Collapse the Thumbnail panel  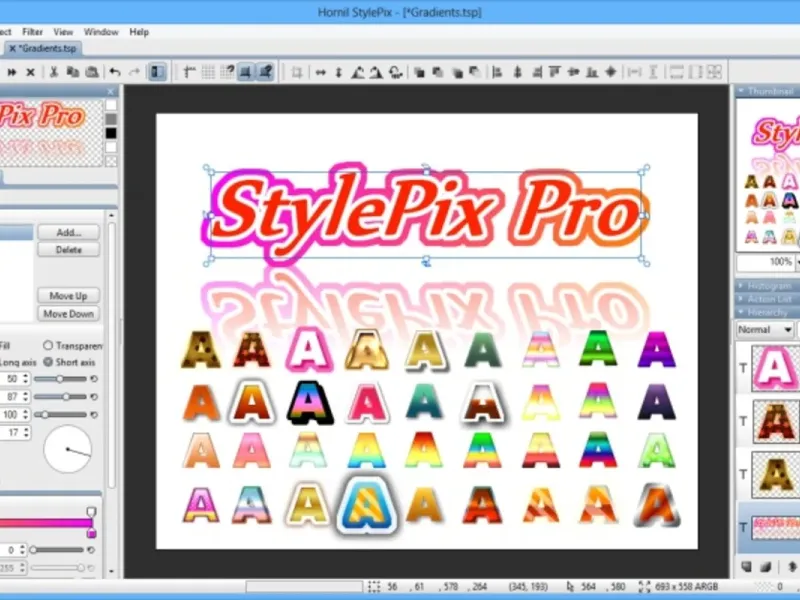point(742,91)
